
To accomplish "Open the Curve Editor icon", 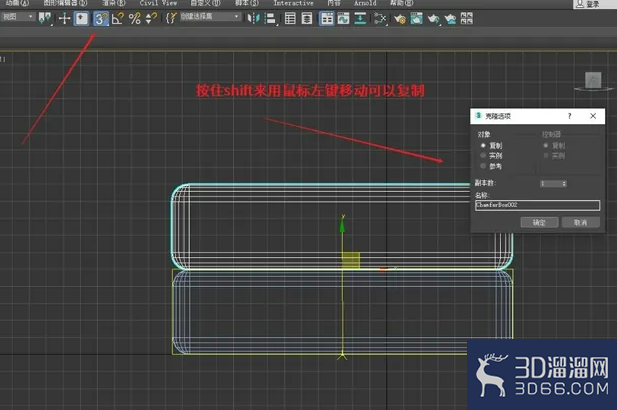I will pyautogui.click(x=343, y=18).
